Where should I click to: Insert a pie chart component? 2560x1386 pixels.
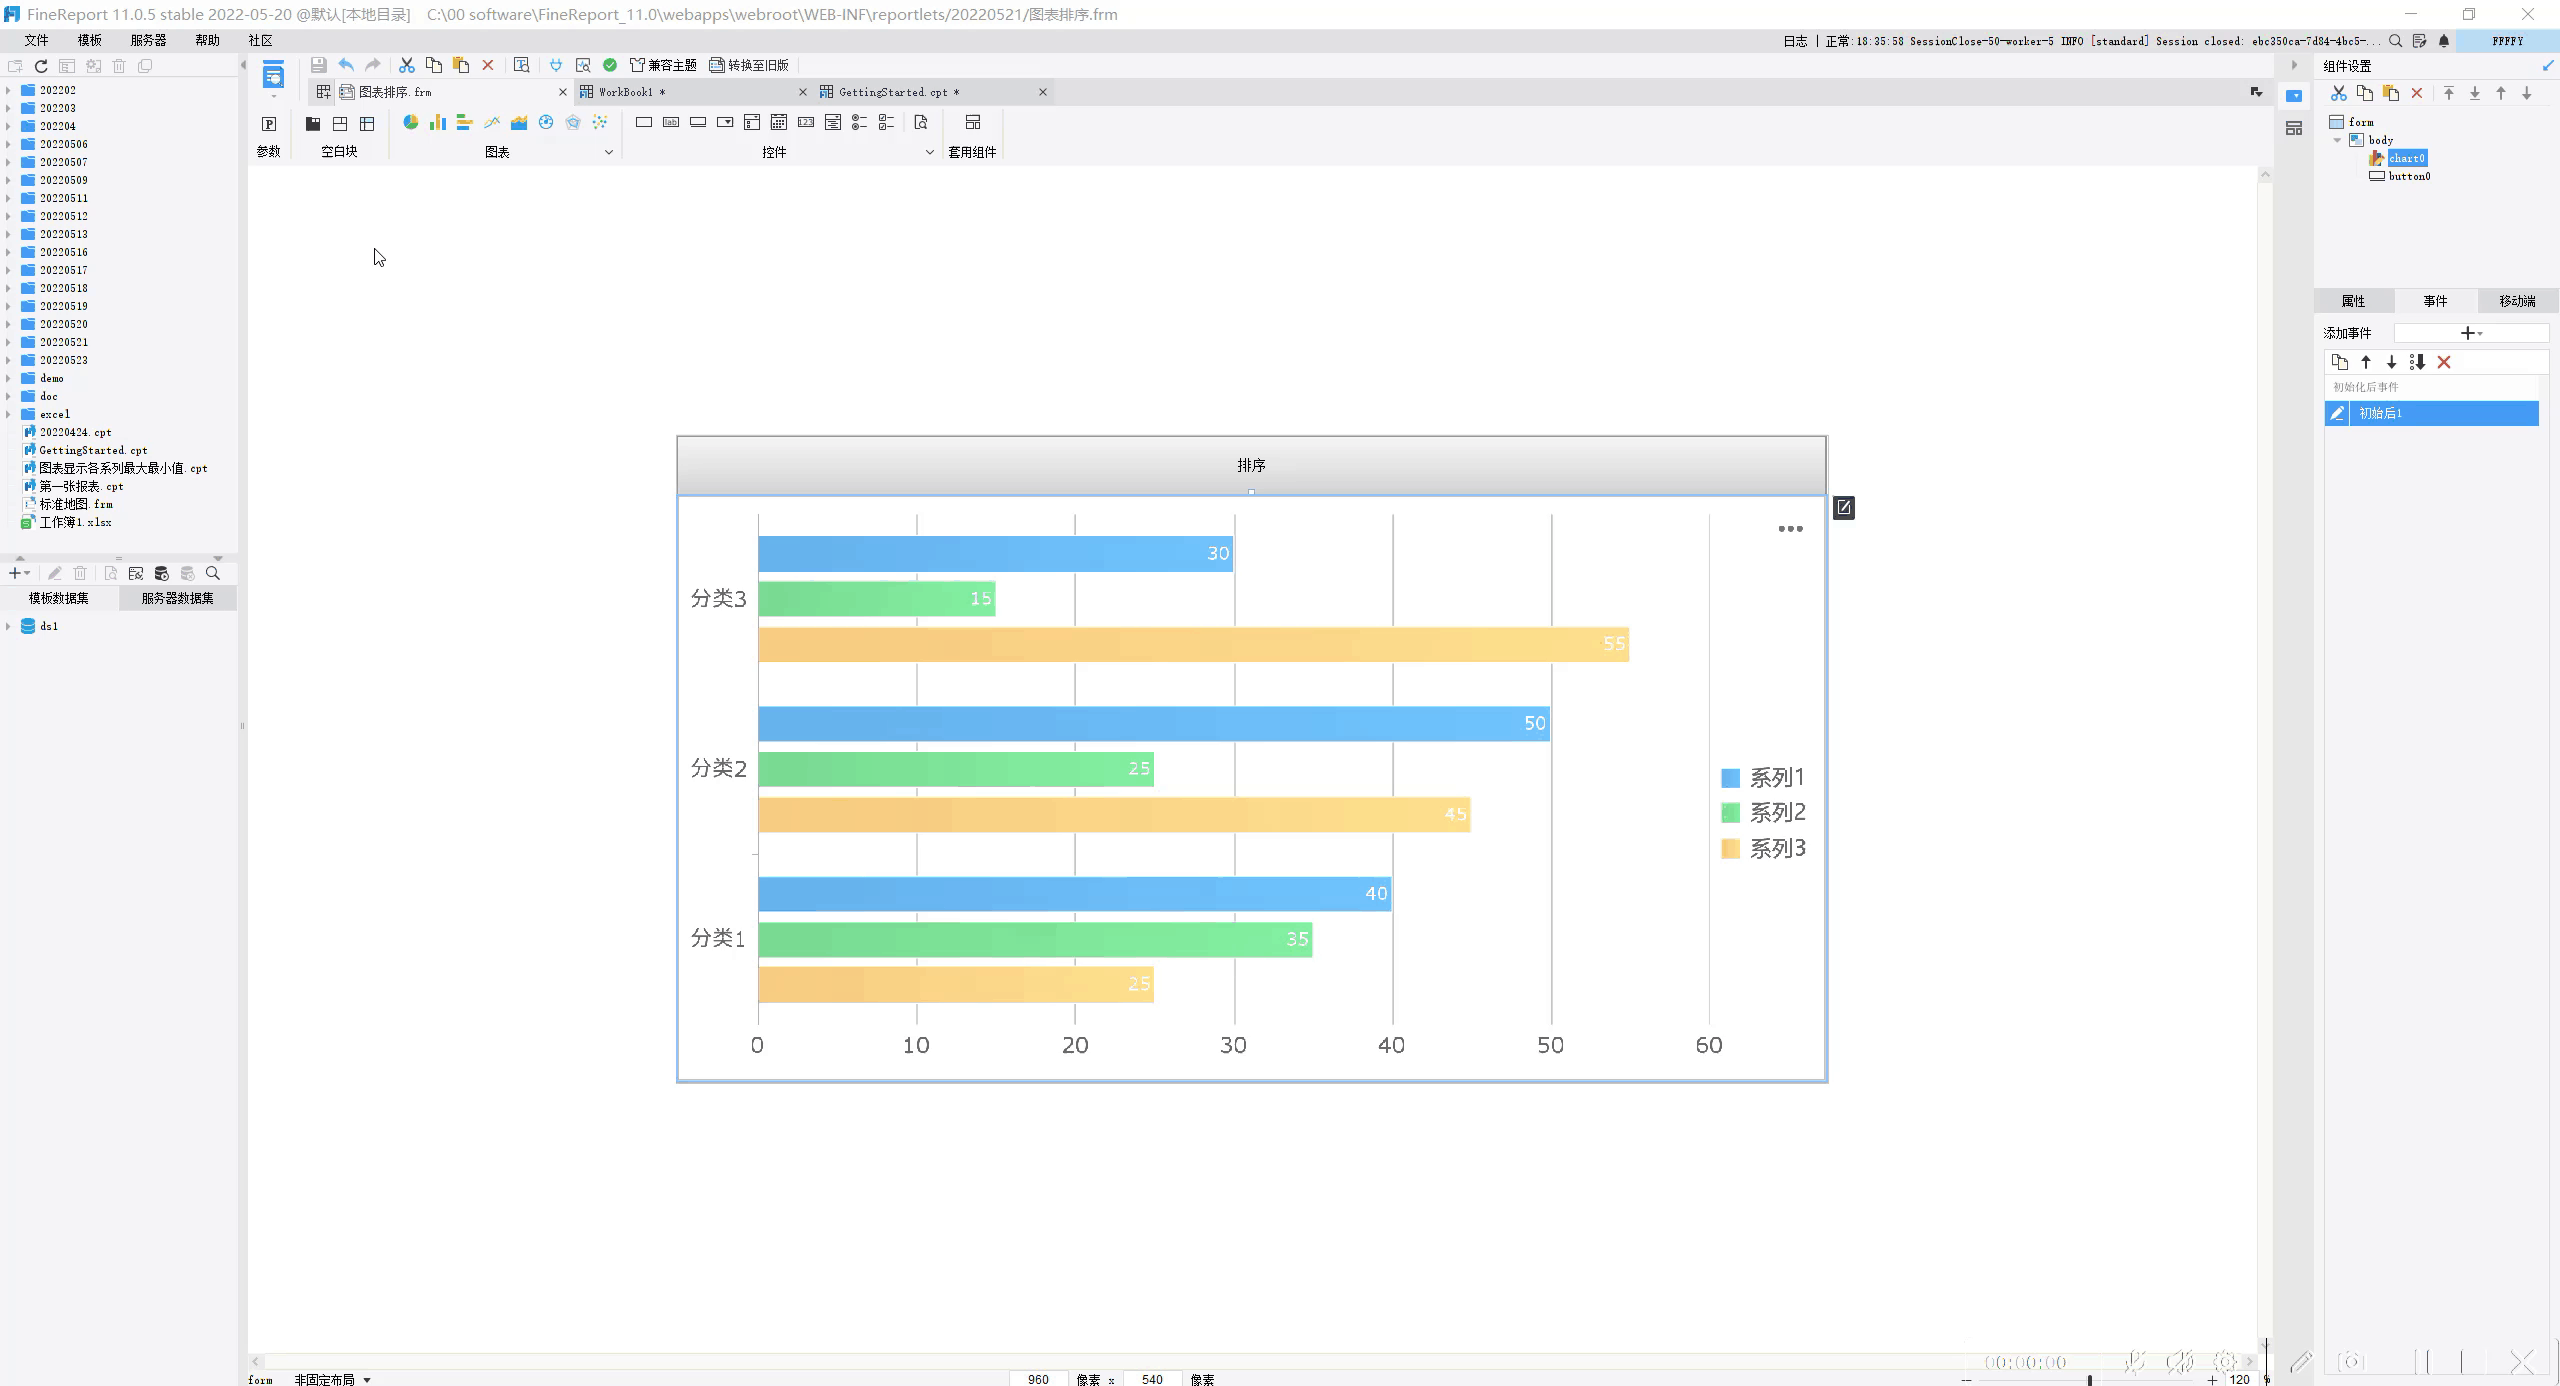(410, 122)
